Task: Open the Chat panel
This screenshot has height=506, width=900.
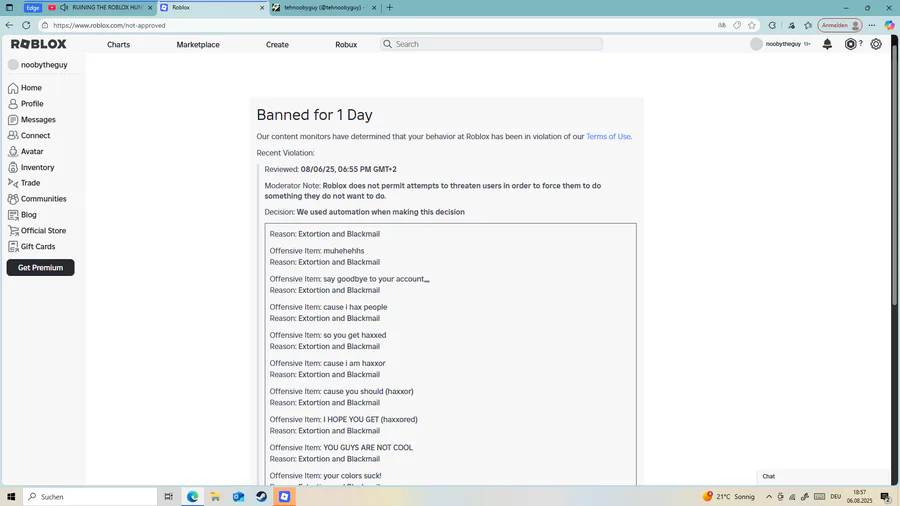Action: [x=823, y=476]
